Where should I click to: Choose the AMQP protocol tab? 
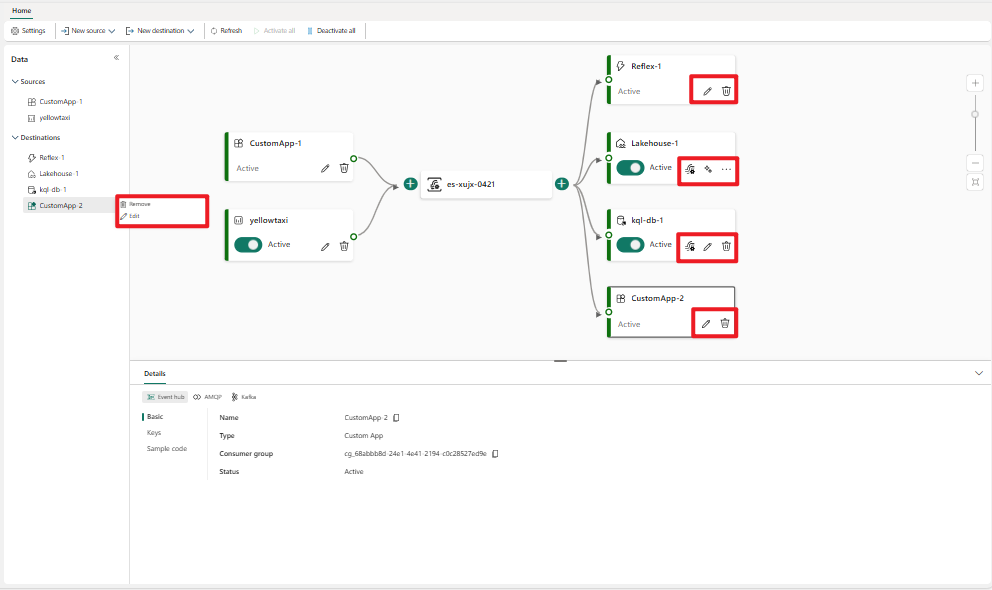point(208,397)
